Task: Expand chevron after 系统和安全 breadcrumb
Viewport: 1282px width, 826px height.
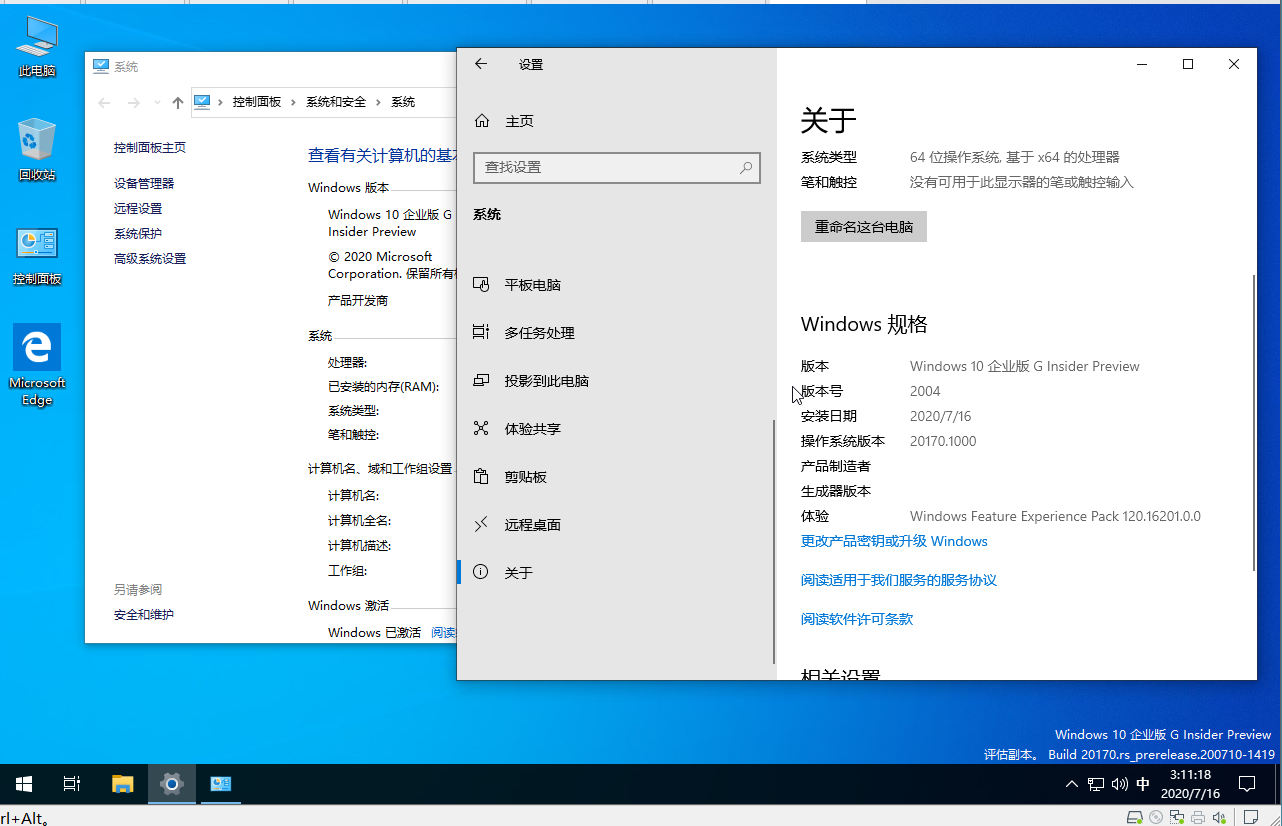Action: pos(379,102)
